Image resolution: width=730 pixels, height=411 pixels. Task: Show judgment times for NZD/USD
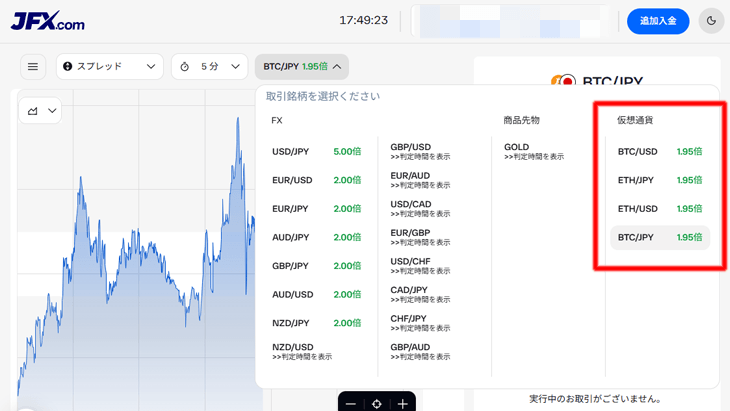click(x=302, y=357)
